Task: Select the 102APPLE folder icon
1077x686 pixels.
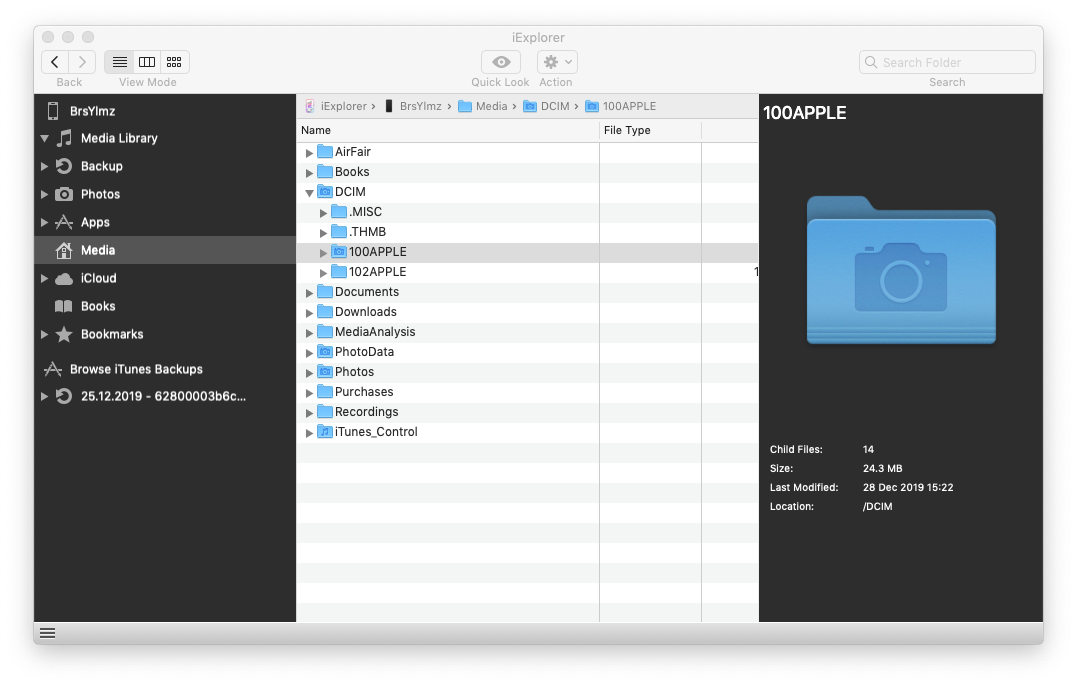Action: click(x=339, y=271)
